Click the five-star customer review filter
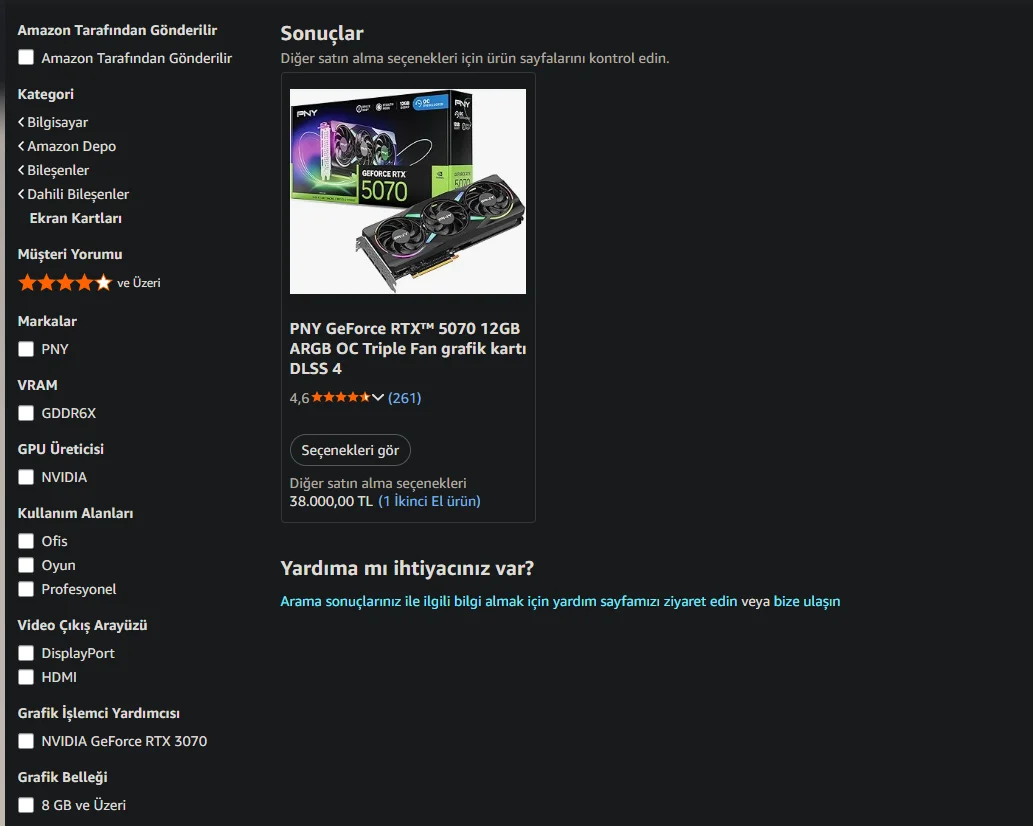 pyautogui.click(x=89, y=283)
